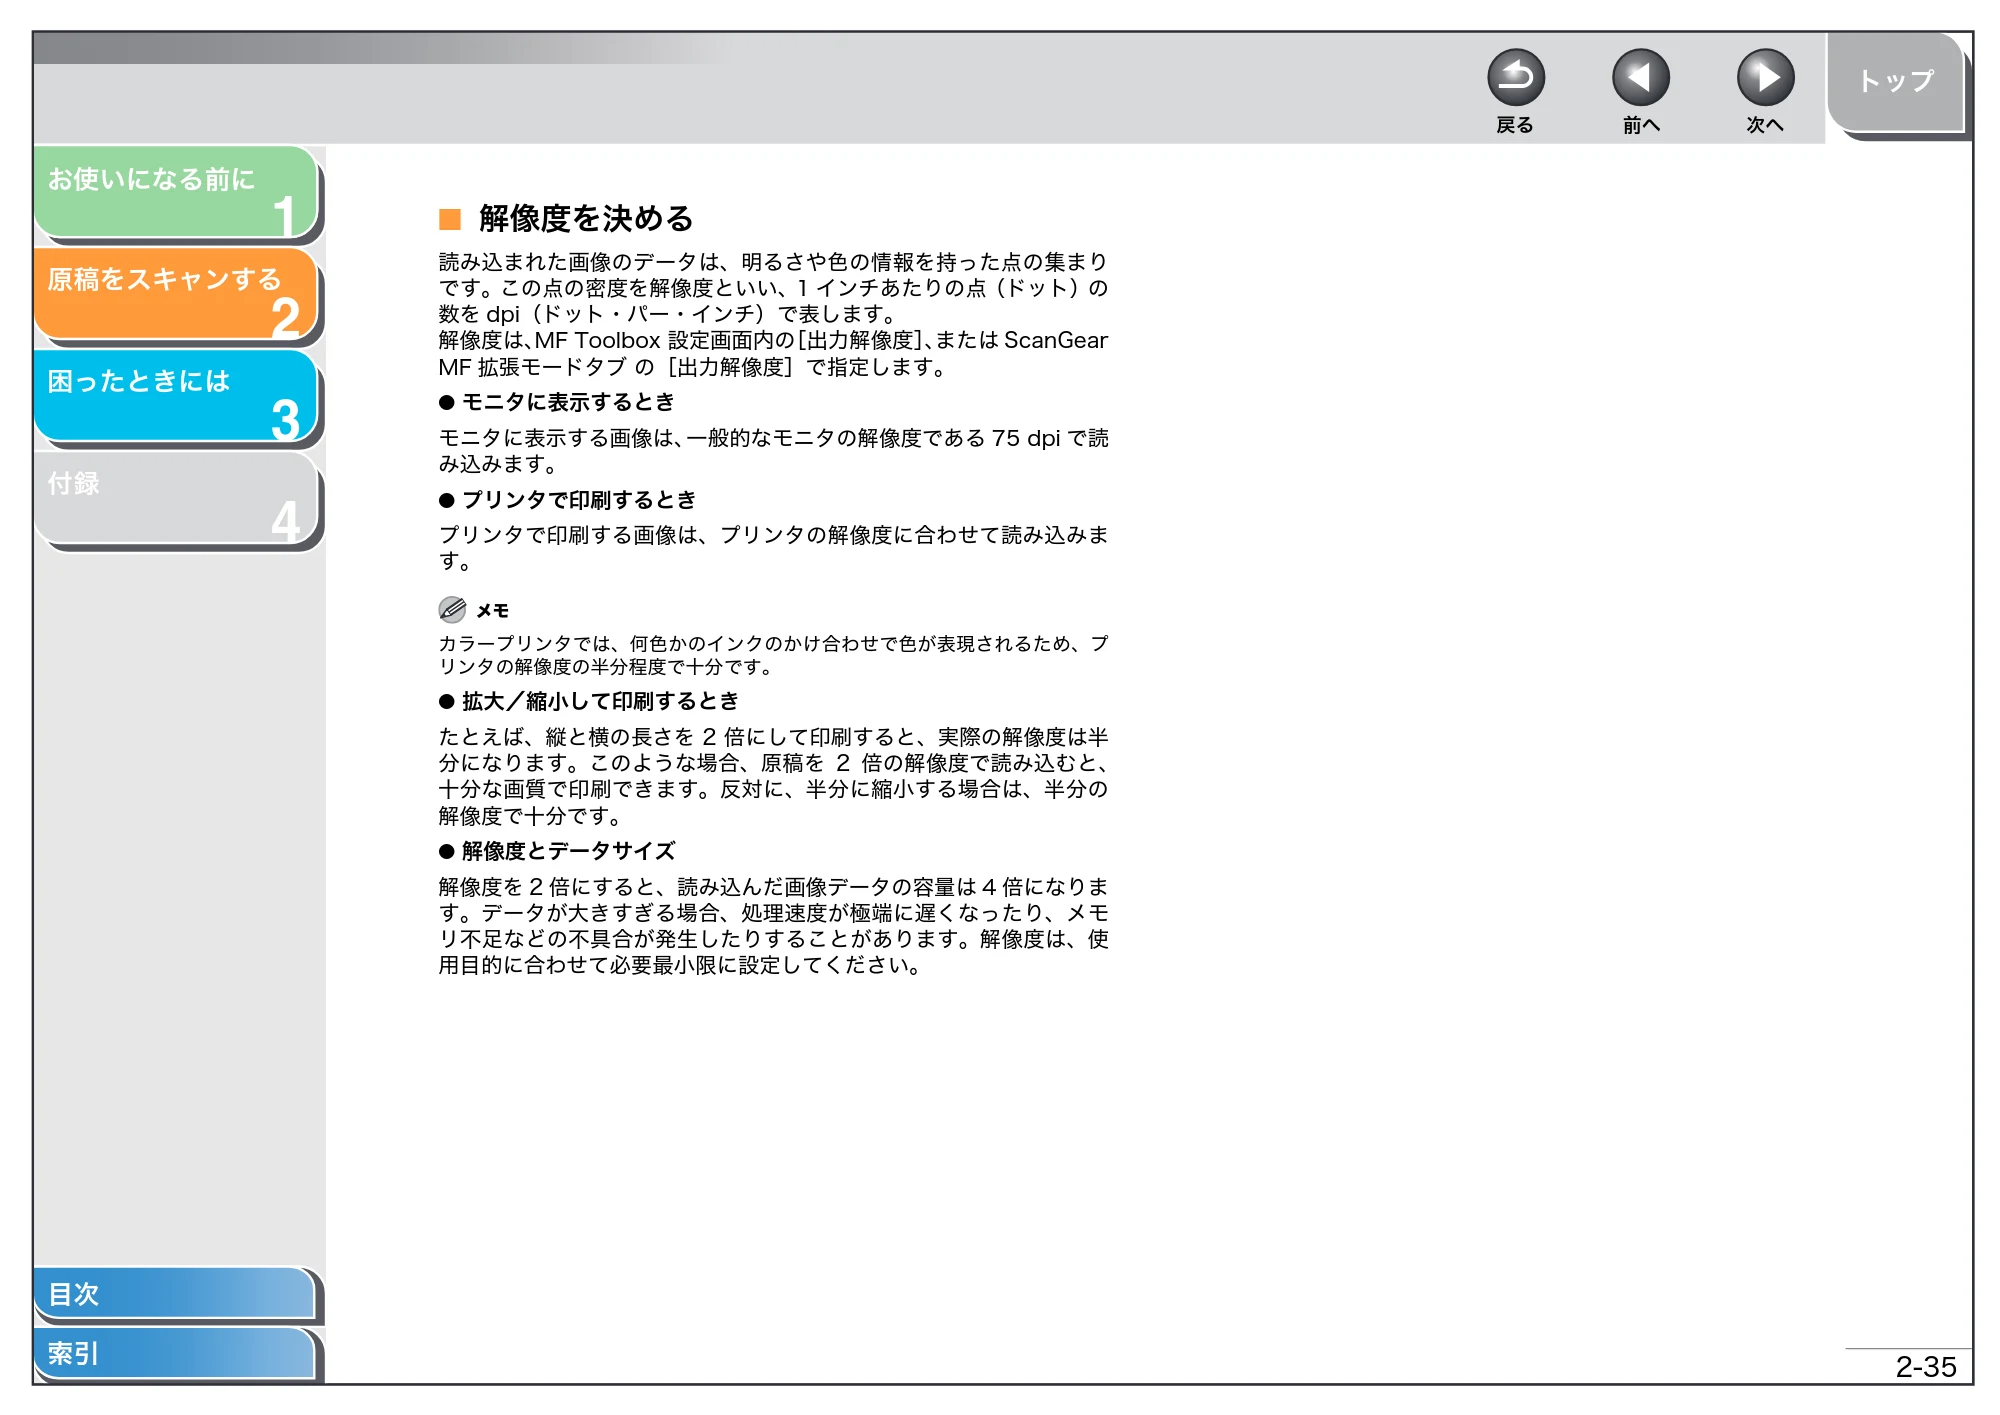Click subheading 拡大／縮小して印刷するとき
Viewport: 2000px width, 1415px height.
pyautogui.click(x=600, y=701)
